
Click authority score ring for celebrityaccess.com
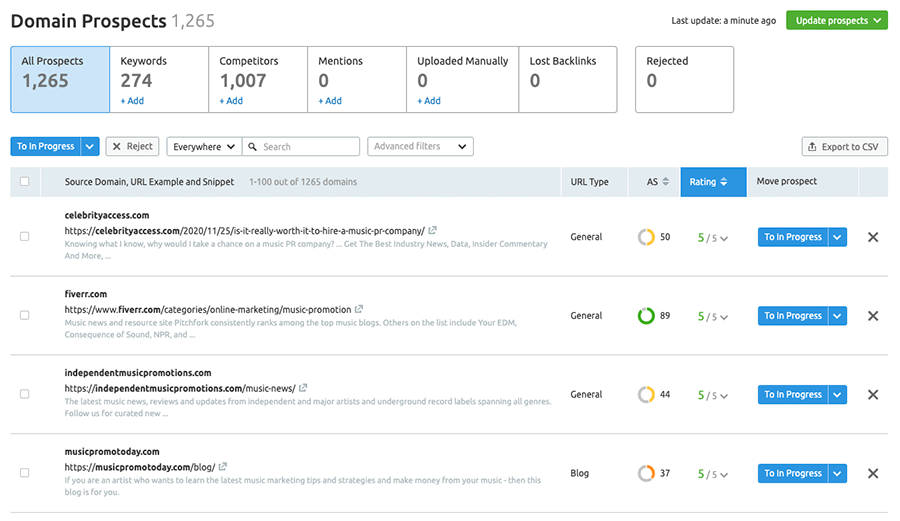click(x=646, y=237)
